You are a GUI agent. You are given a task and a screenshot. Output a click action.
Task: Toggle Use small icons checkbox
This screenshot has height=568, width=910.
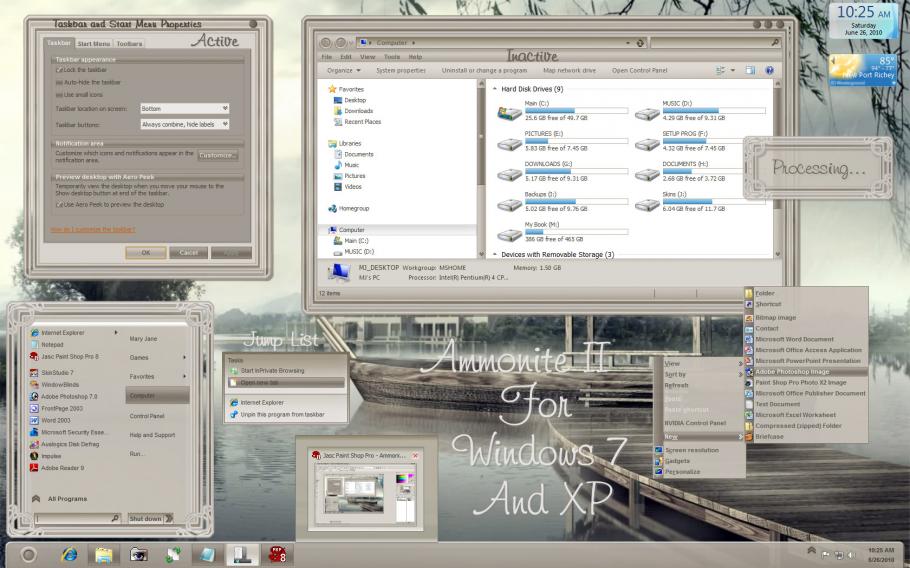point(59,95)
